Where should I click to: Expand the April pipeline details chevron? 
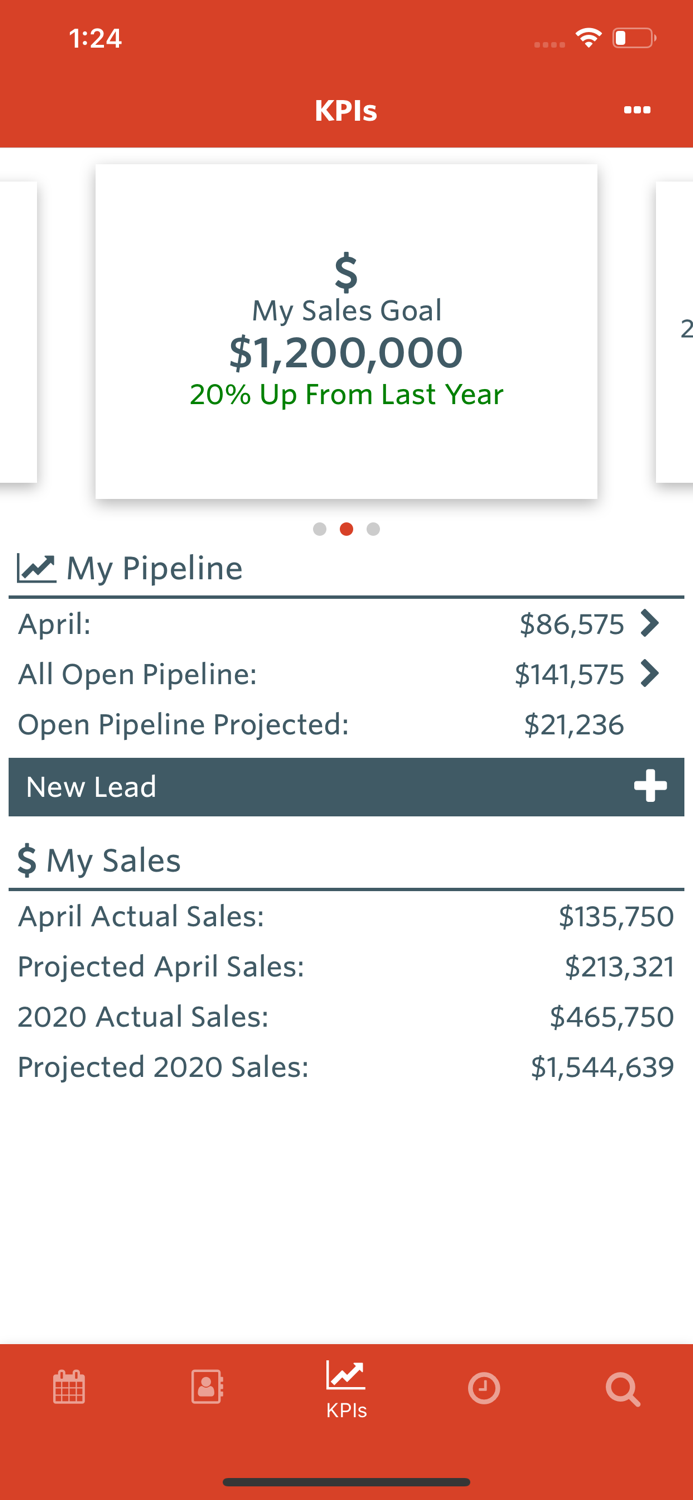tap(651, 623)
